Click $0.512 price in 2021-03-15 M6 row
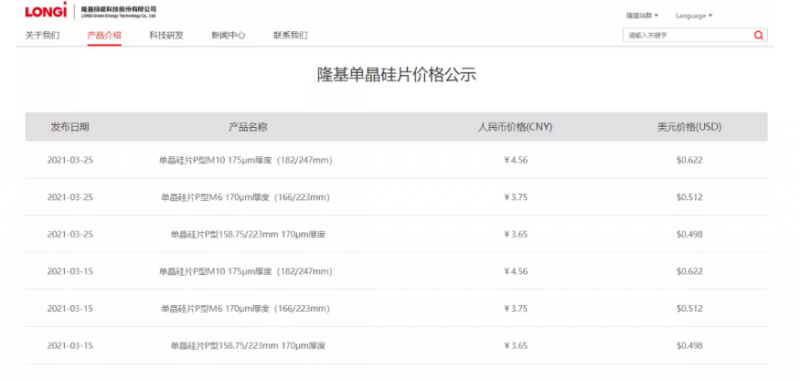This screenshot has width=800, height=381. (689, 309)
